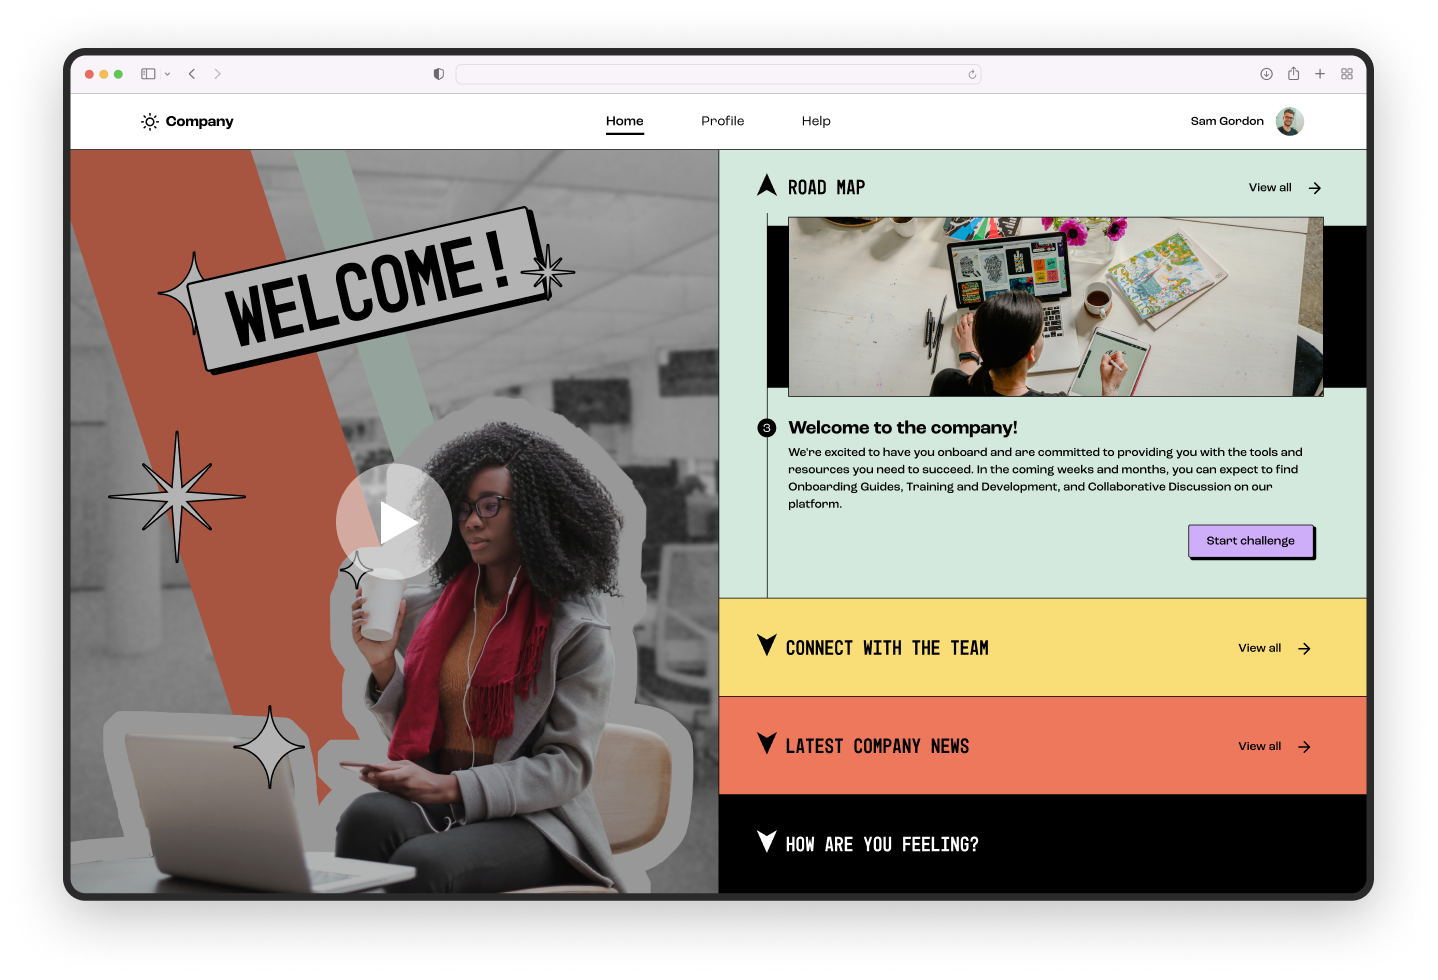1438x980 pixels.
Task: Click View all in Latest Company News
Action: coord(1259,746)
